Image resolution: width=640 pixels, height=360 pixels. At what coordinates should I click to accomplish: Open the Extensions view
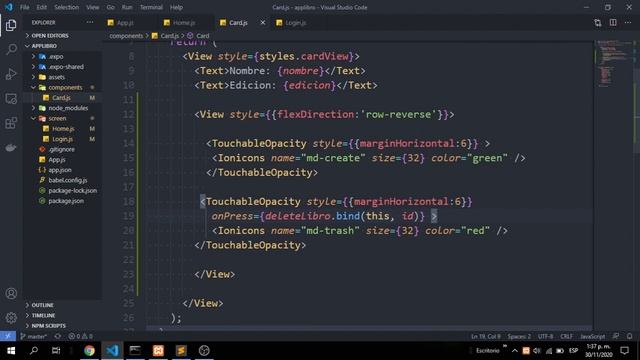11,123
